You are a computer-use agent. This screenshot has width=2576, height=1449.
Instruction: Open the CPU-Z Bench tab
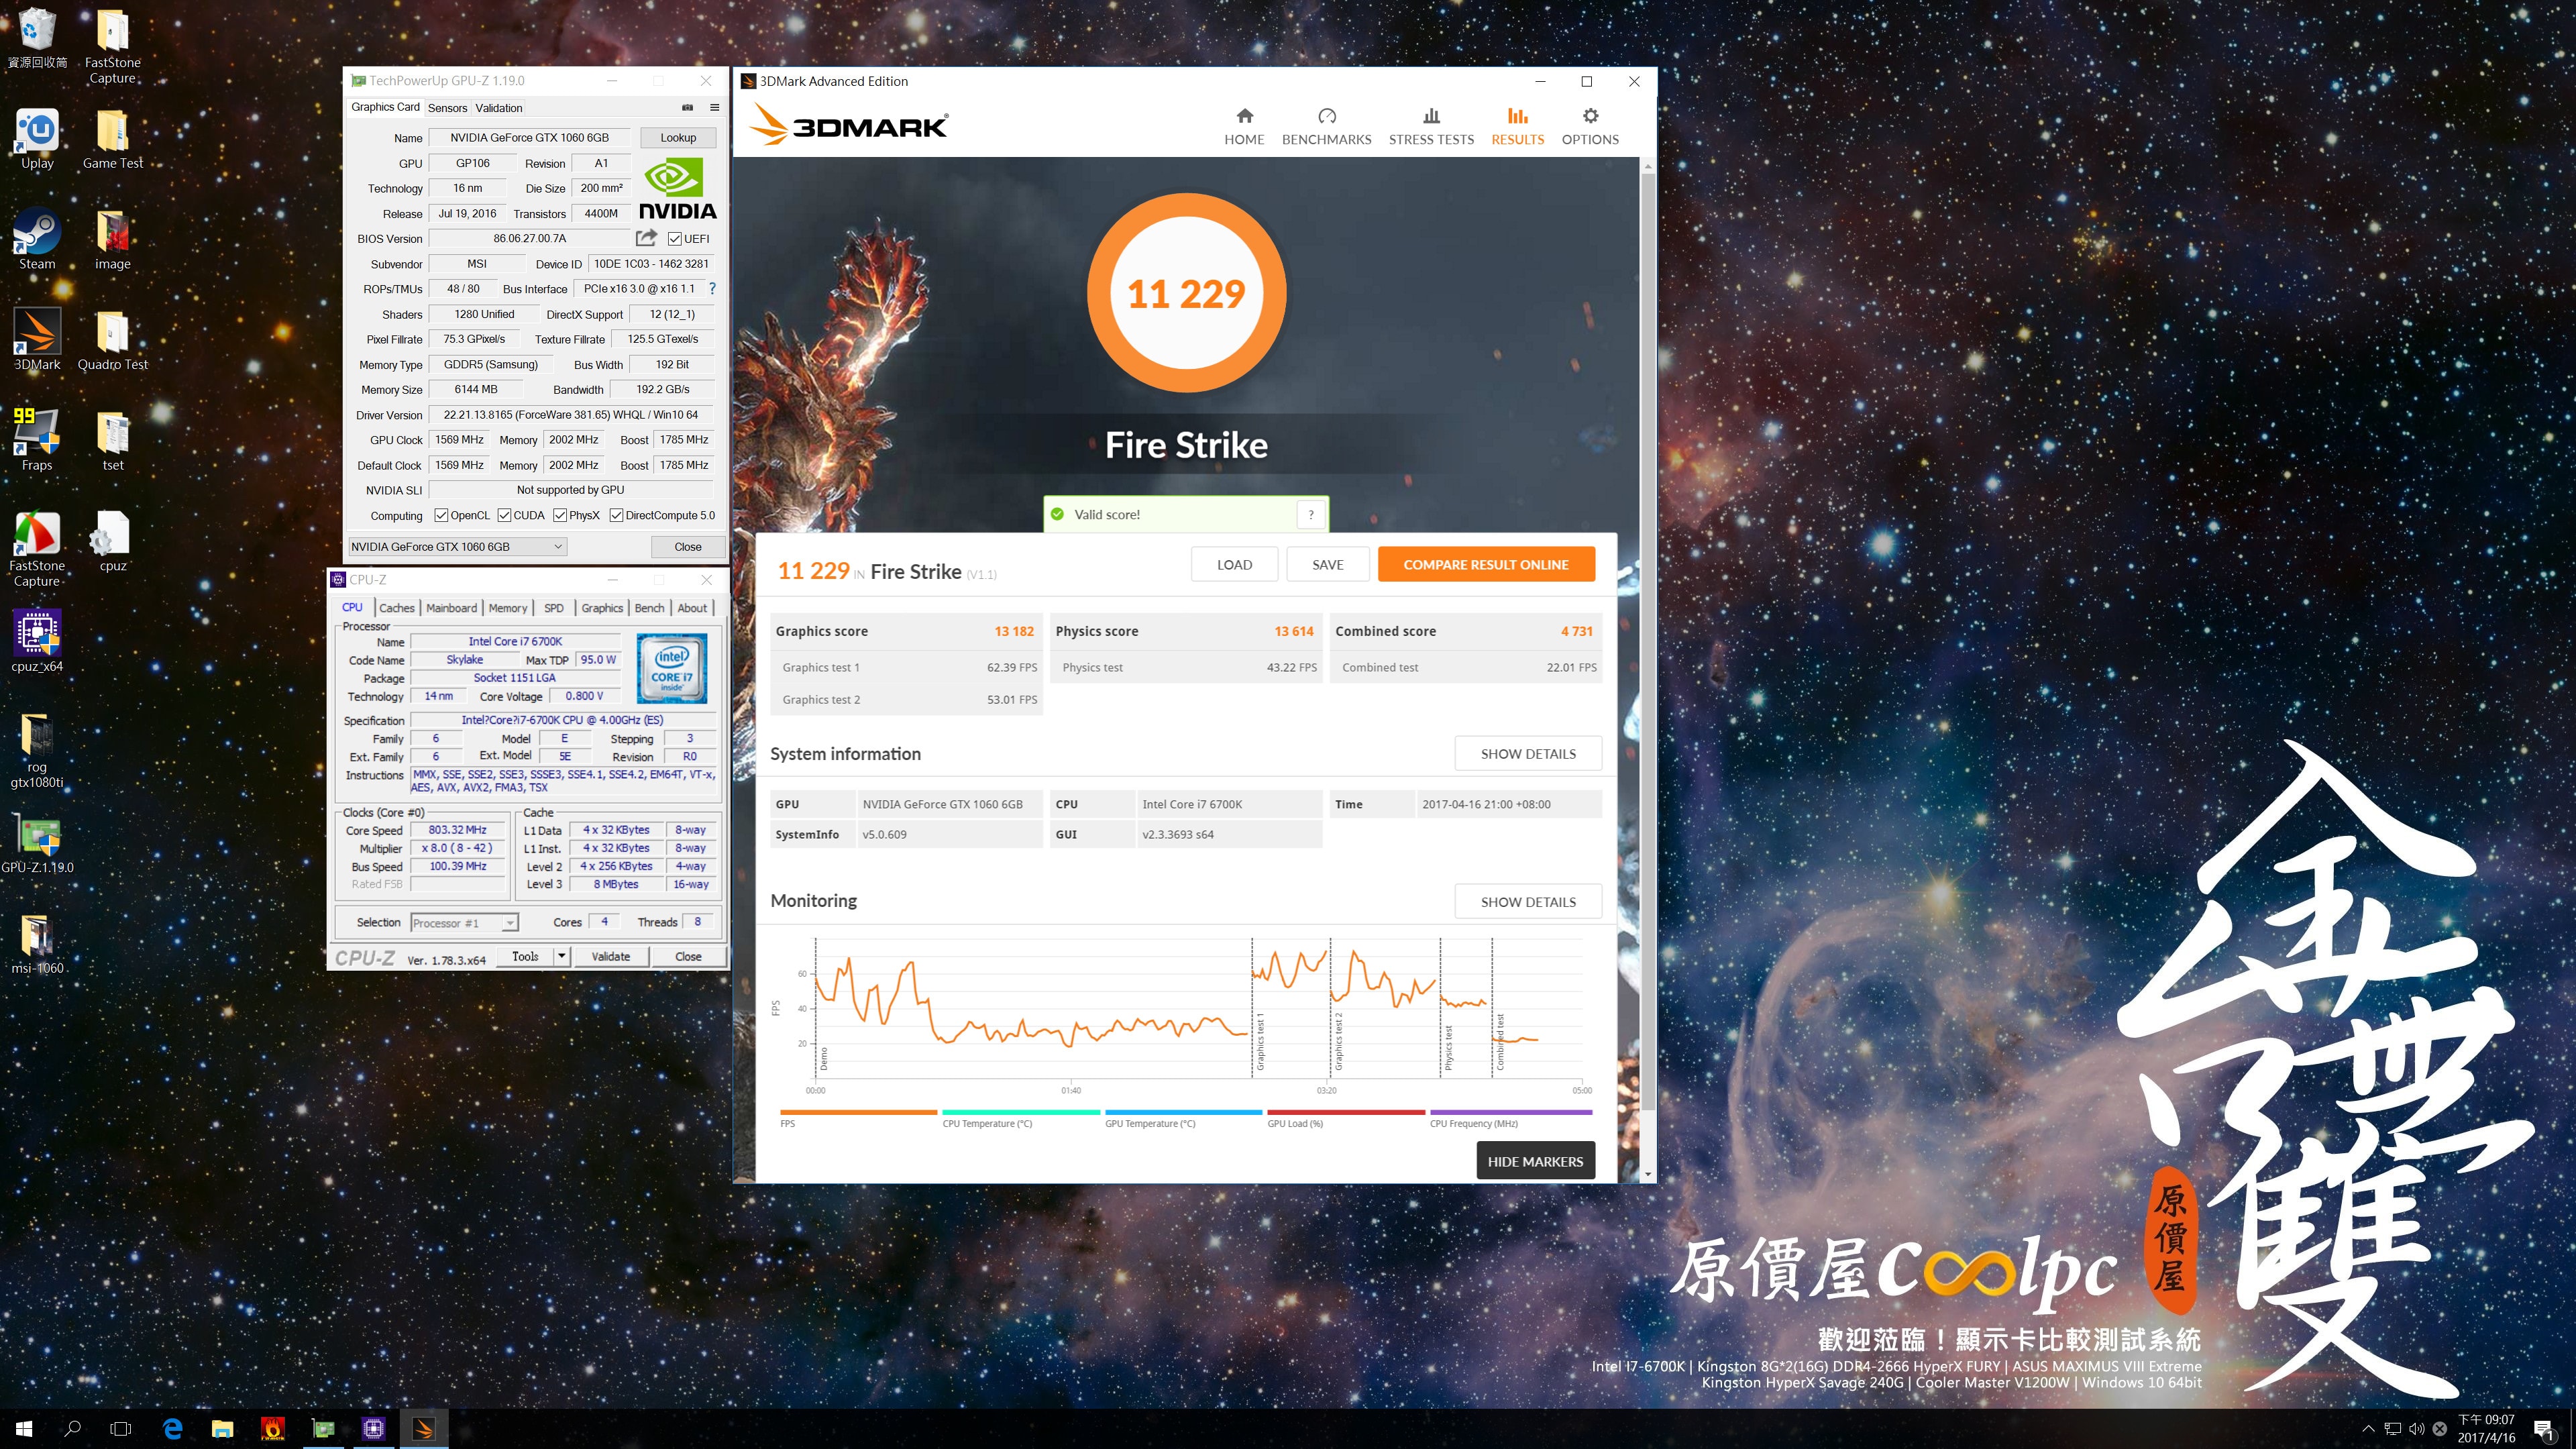tap(649, 608)
